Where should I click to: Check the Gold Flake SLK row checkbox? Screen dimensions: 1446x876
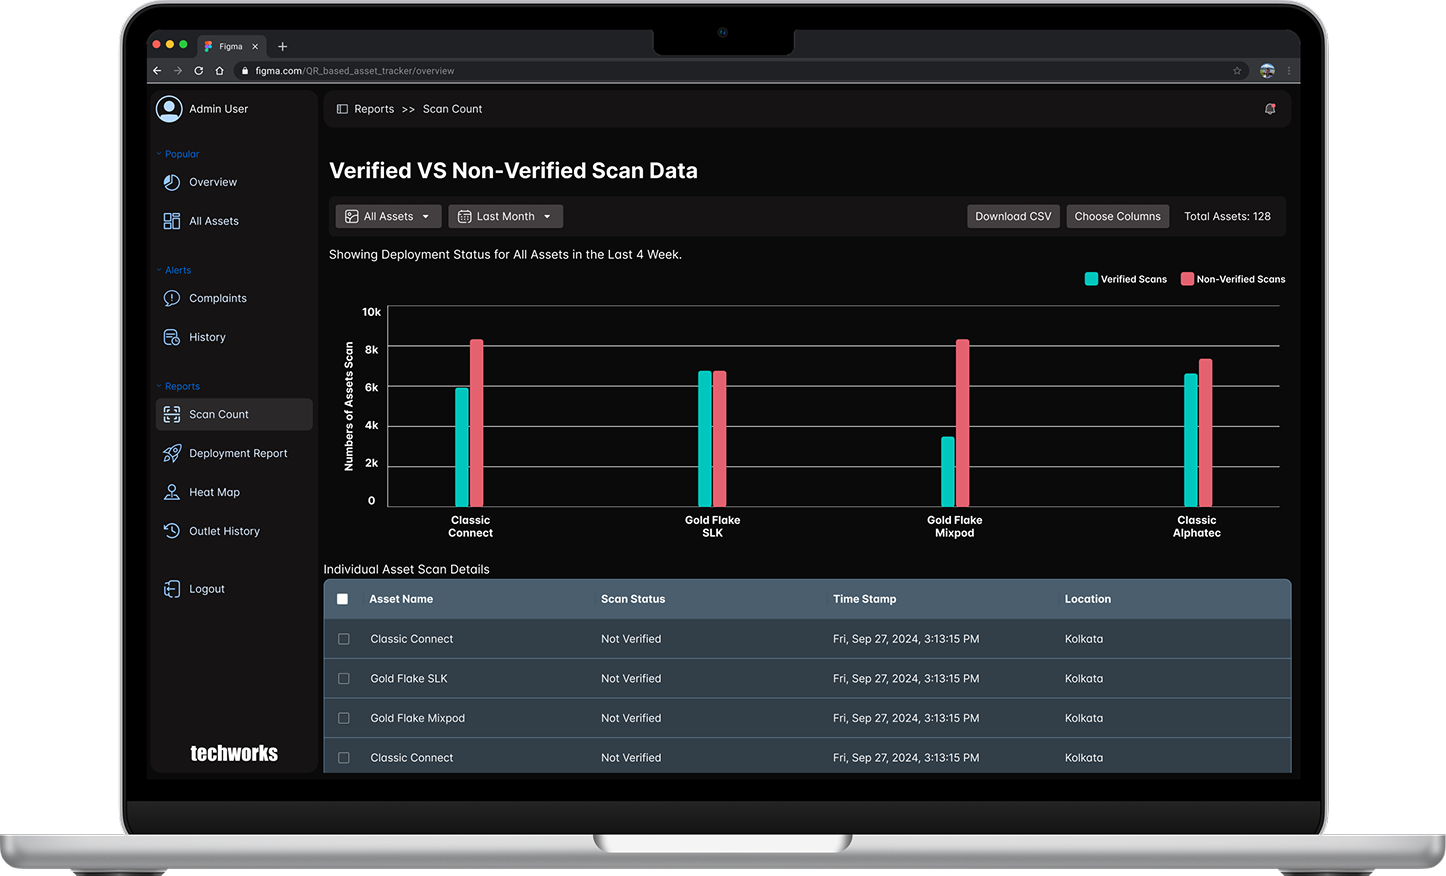coord(344,678)
